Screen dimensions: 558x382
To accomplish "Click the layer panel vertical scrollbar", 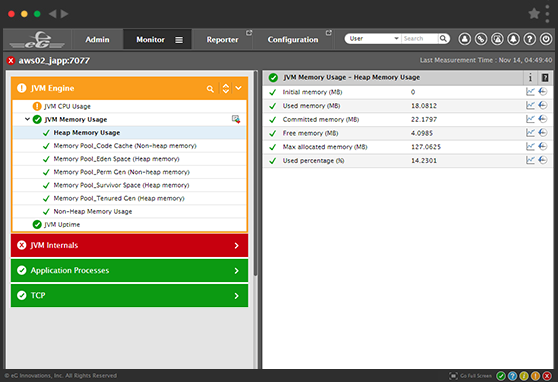I will pos(255,173).
